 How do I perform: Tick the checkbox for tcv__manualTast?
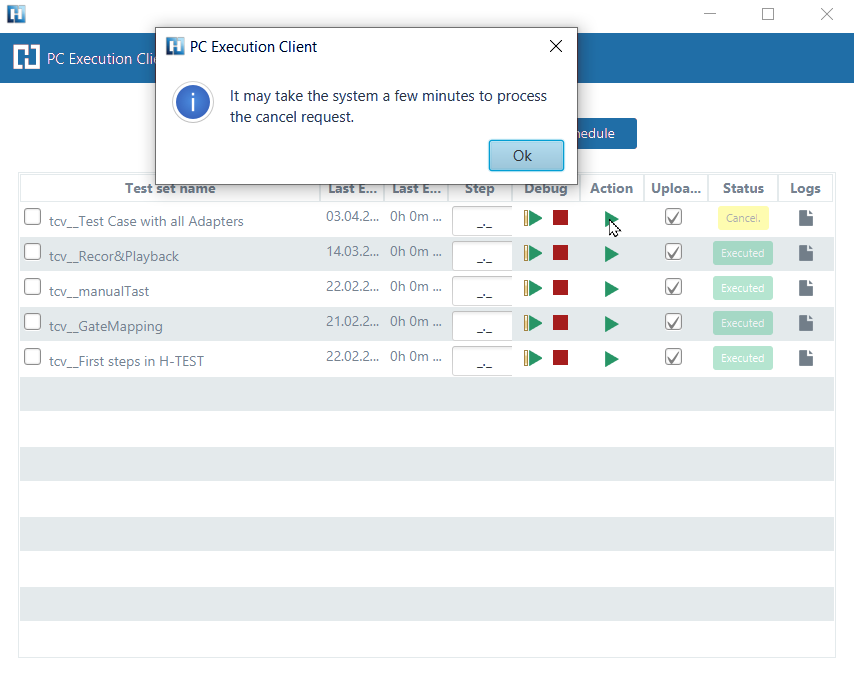point(33,287)
